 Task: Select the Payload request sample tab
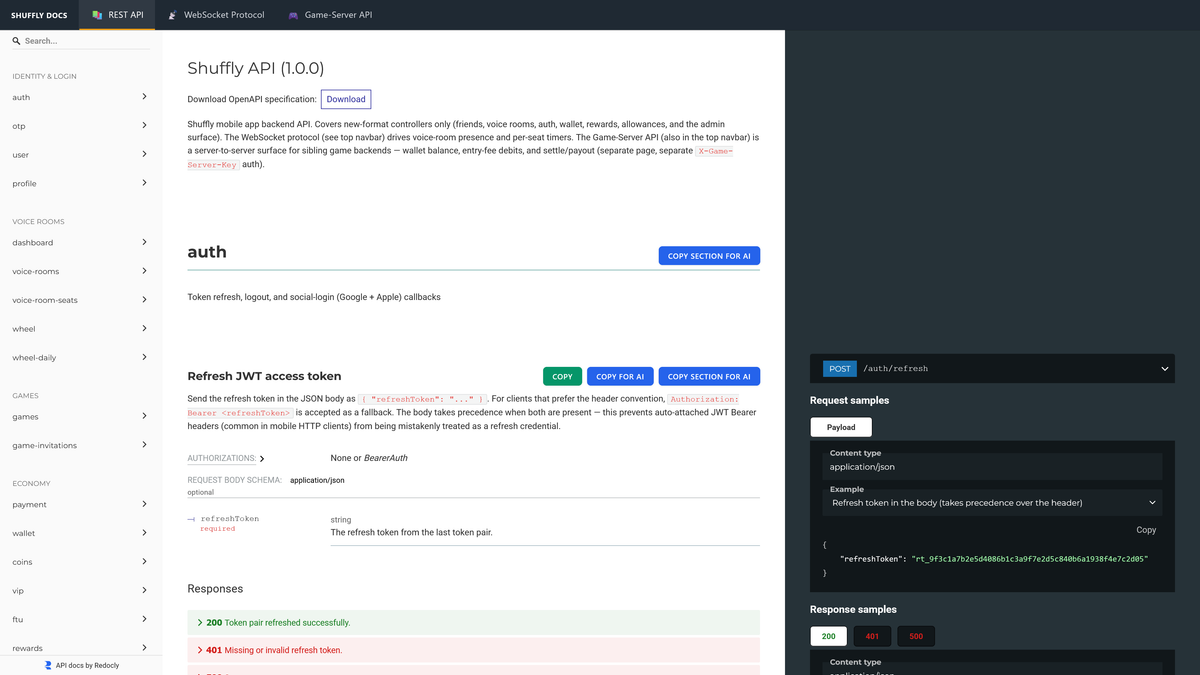pyautogui.click(x=841, y=427)
